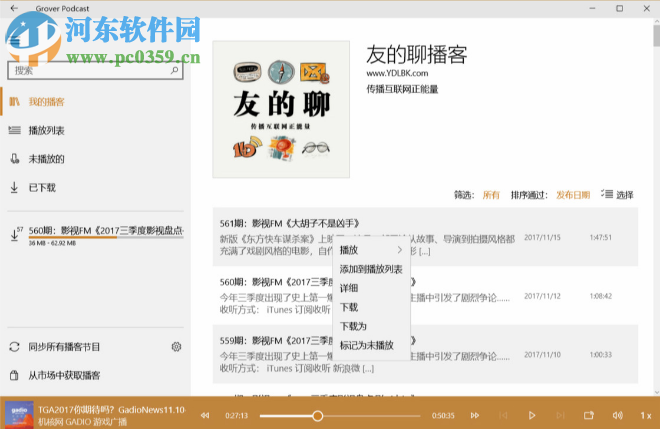Choose 标记为未播放 in context menu
This screenshot has height=430, width=663.
[x=371, y=345]
